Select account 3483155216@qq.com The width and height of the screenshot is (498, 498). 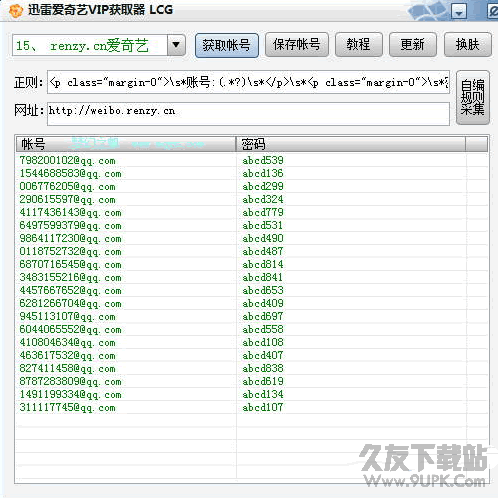click(70, 277)
